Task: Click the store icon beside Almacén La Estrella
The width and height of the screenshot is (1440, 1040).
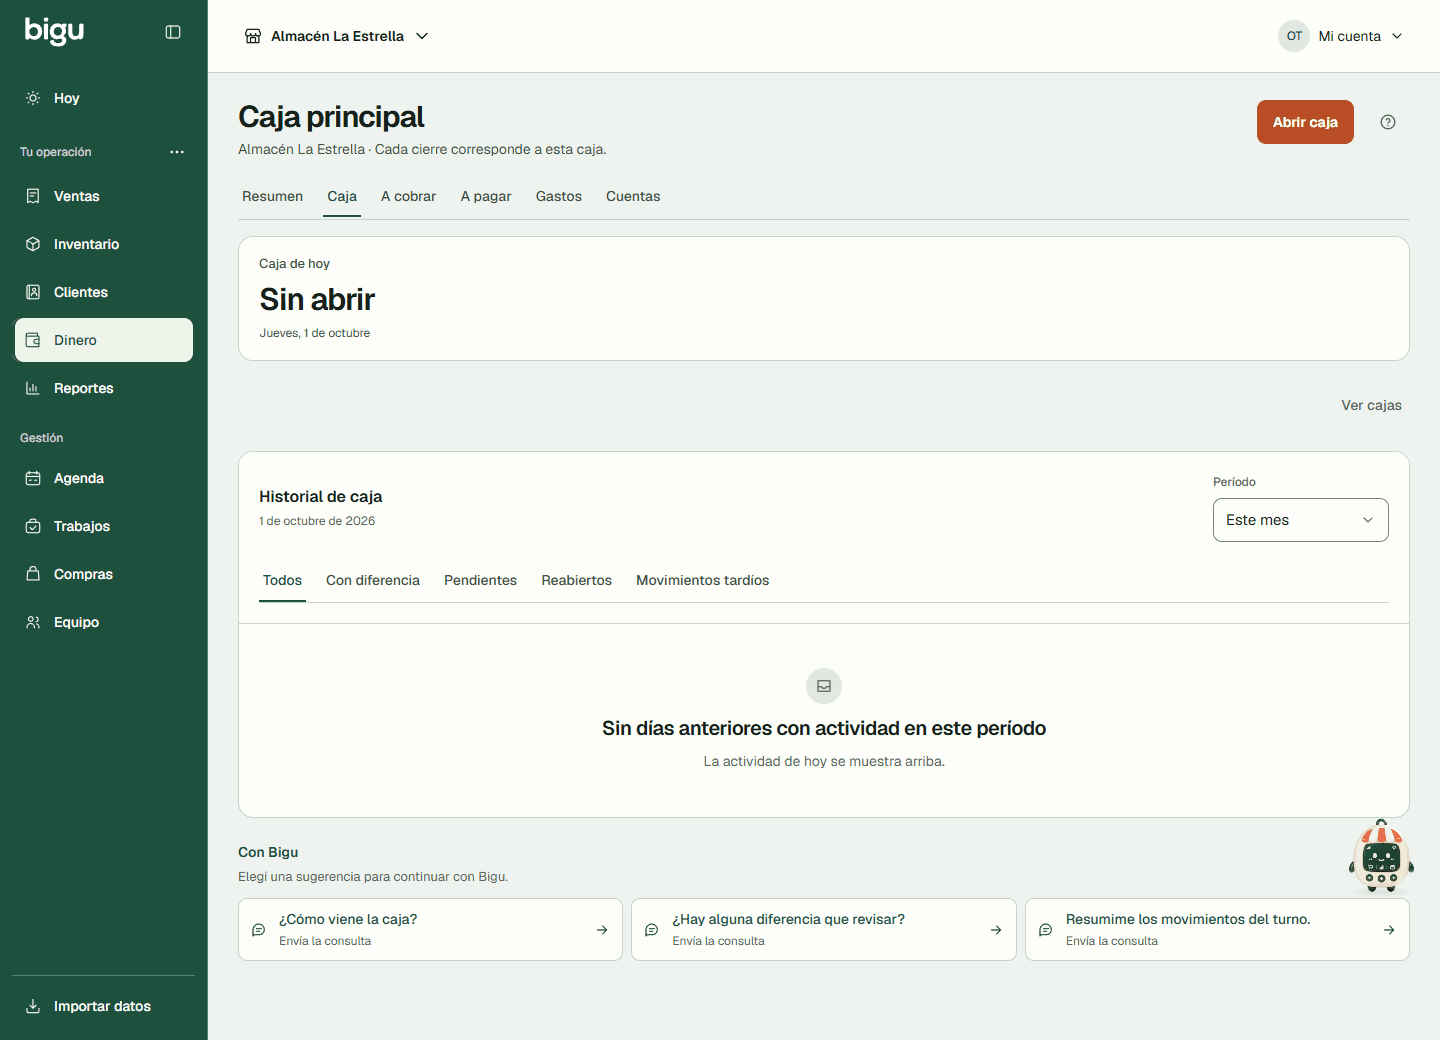Action: click(253, 36)
